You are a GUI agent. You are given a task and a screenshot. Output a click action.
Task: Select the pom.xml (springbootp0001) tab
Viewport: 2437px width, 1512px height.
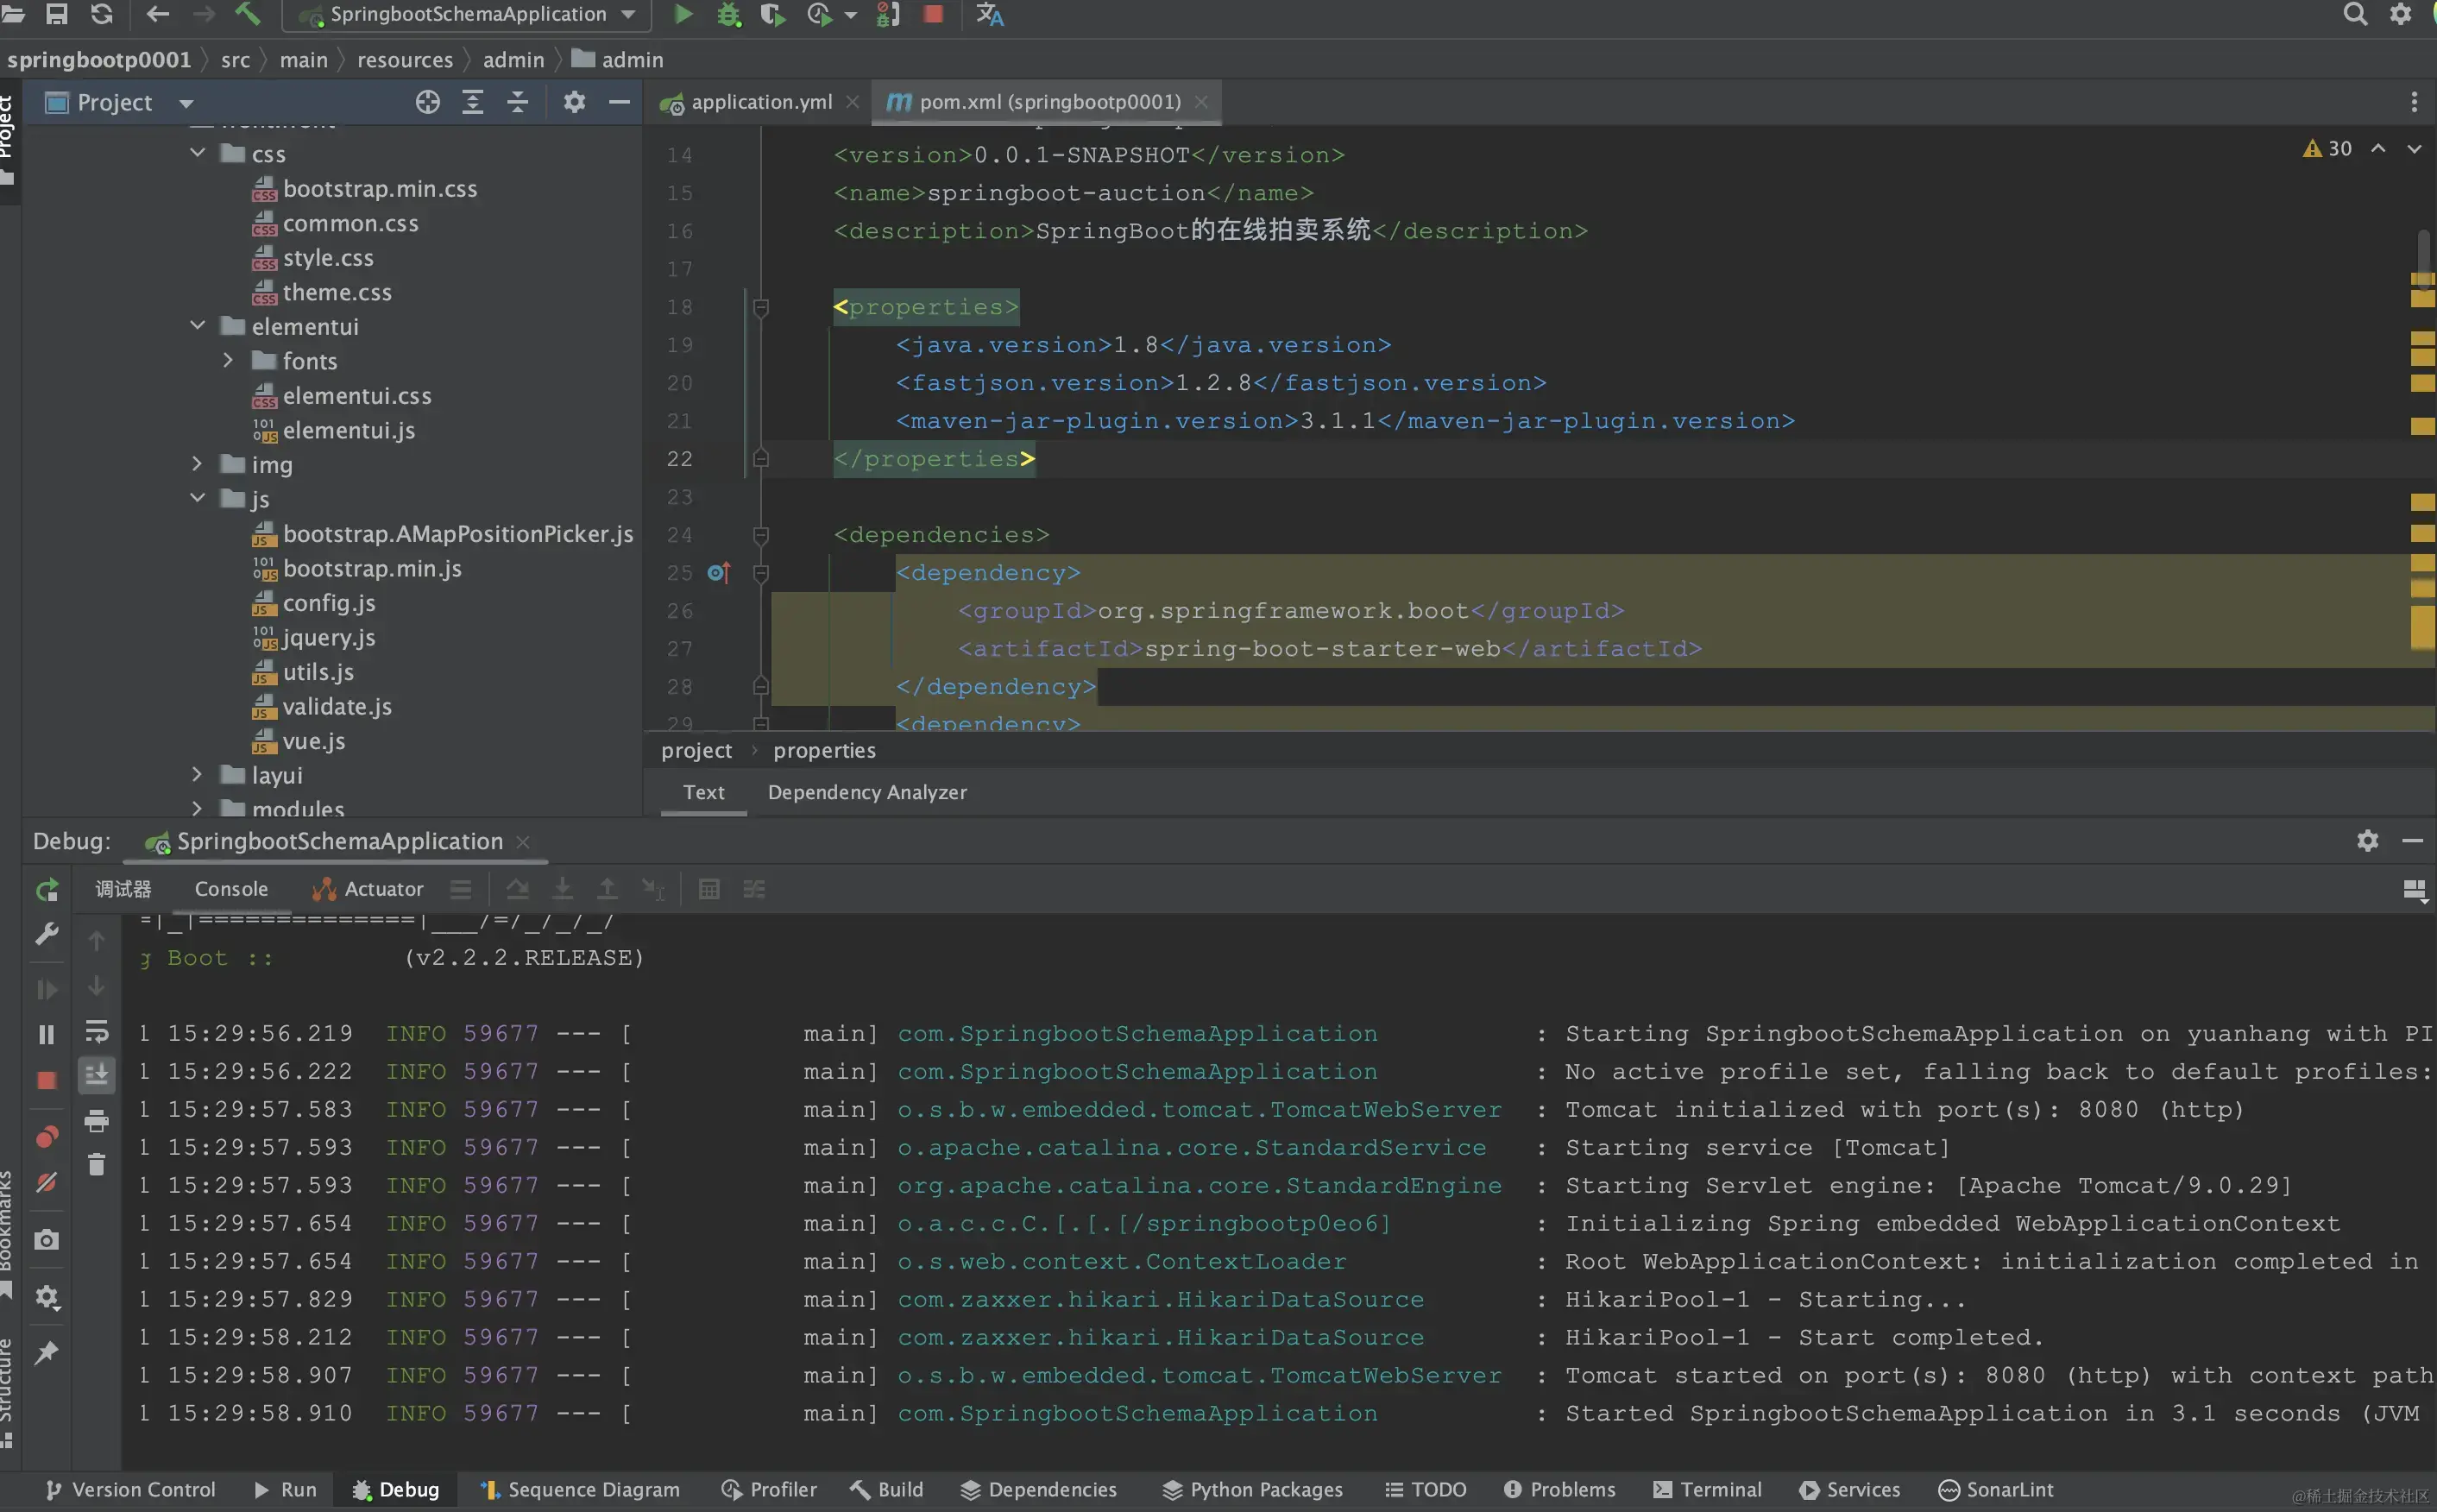[x=1048, y=102]
